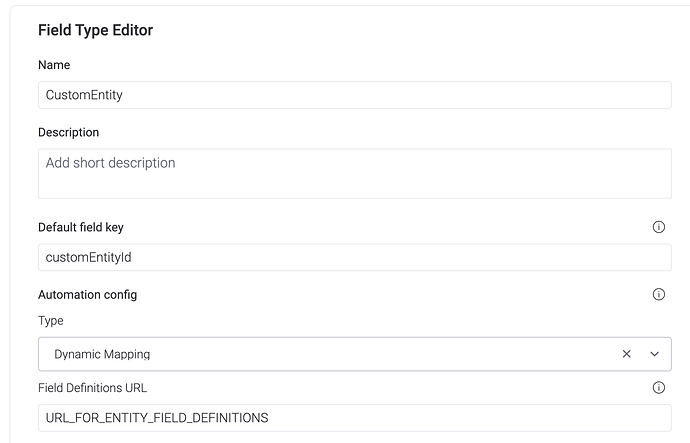690x443 pixels.
Task: Click the Field Definitions URL label text
Action: click(92, 387)
